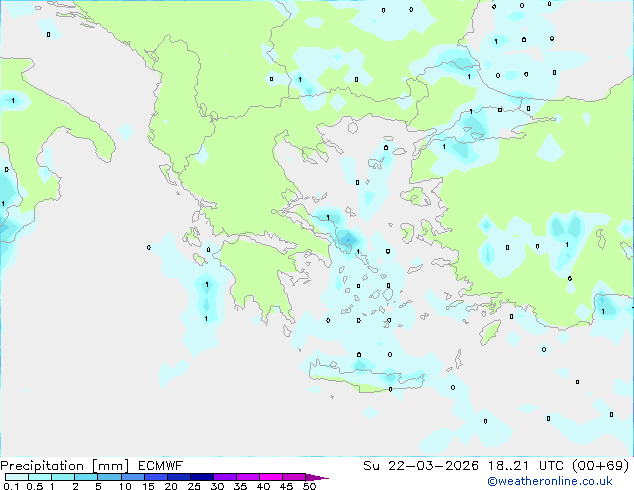Click the over-50 arrow tip of legend
This screenshot has height=490, width=634.
coord(317,477)
